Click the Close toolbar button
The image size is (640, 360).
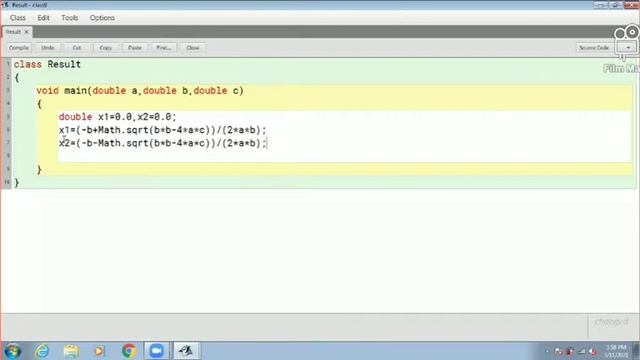pos(193,48)
